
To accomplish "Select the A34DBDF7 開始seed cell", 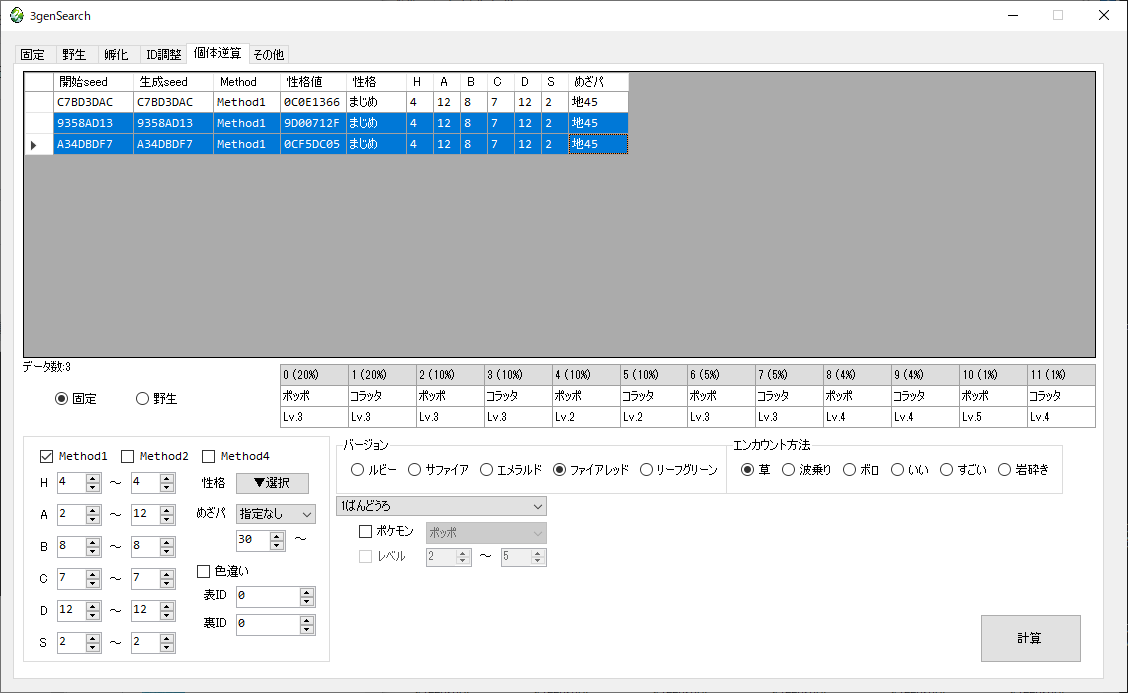I will tap(94, 144).
